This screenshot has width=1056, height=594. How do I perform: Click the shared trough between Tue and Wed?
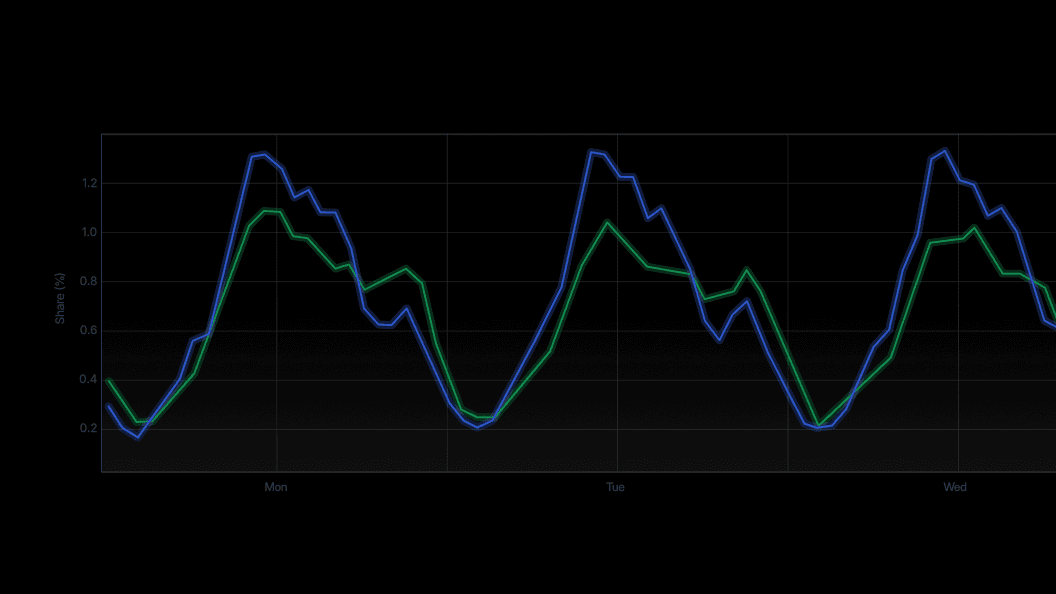tap(818, 427)
